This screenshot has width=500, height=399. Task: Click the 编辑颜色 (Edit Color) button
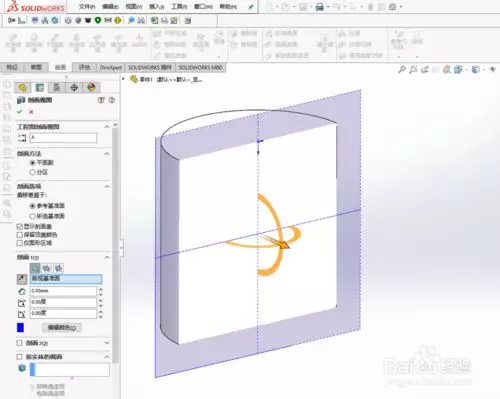tap(62, 328)
